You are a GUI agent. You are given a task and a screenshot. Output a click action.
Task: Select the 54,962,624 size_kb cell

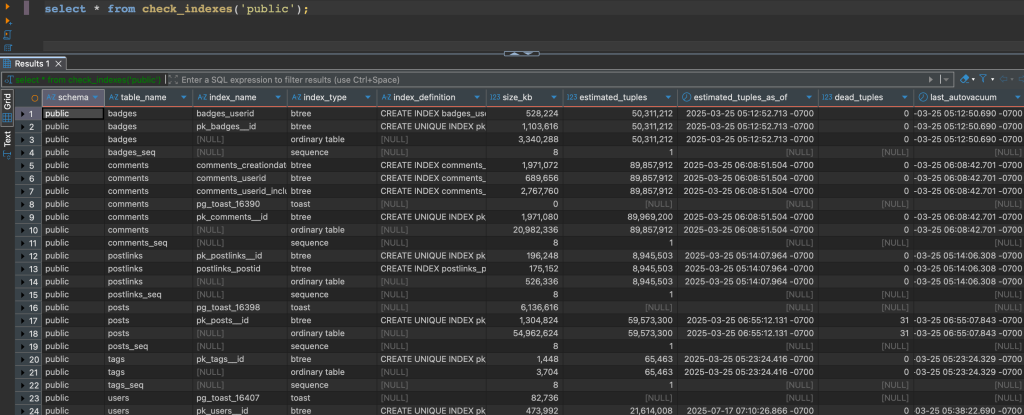coord(524,333)
